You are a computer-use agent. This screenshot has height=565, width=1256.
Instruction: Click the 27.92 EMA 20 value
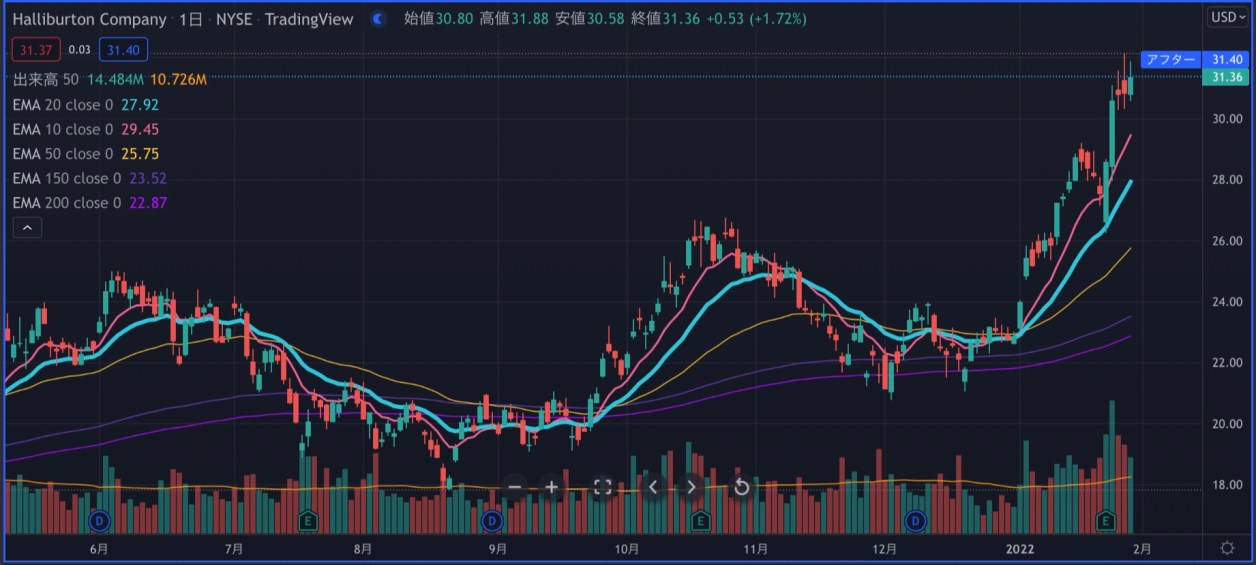pyautogui.click(x=140, y=104)
